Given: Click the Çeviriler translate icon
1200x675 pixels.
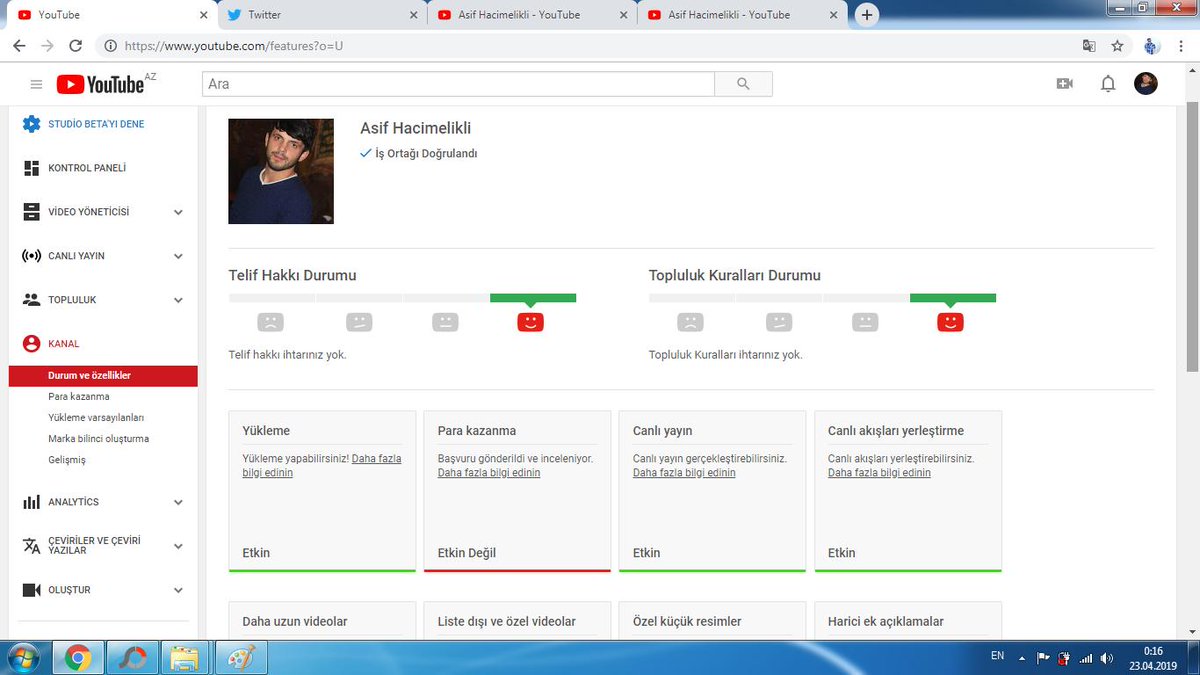Looking at the screenshot, I should (x=31, y=546).
